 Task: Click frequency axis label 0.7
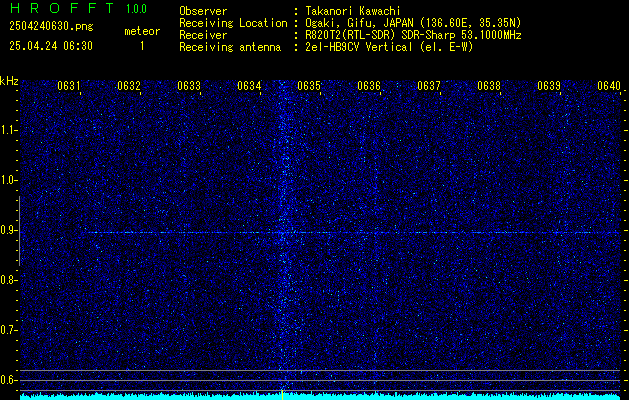pos(8,330)
